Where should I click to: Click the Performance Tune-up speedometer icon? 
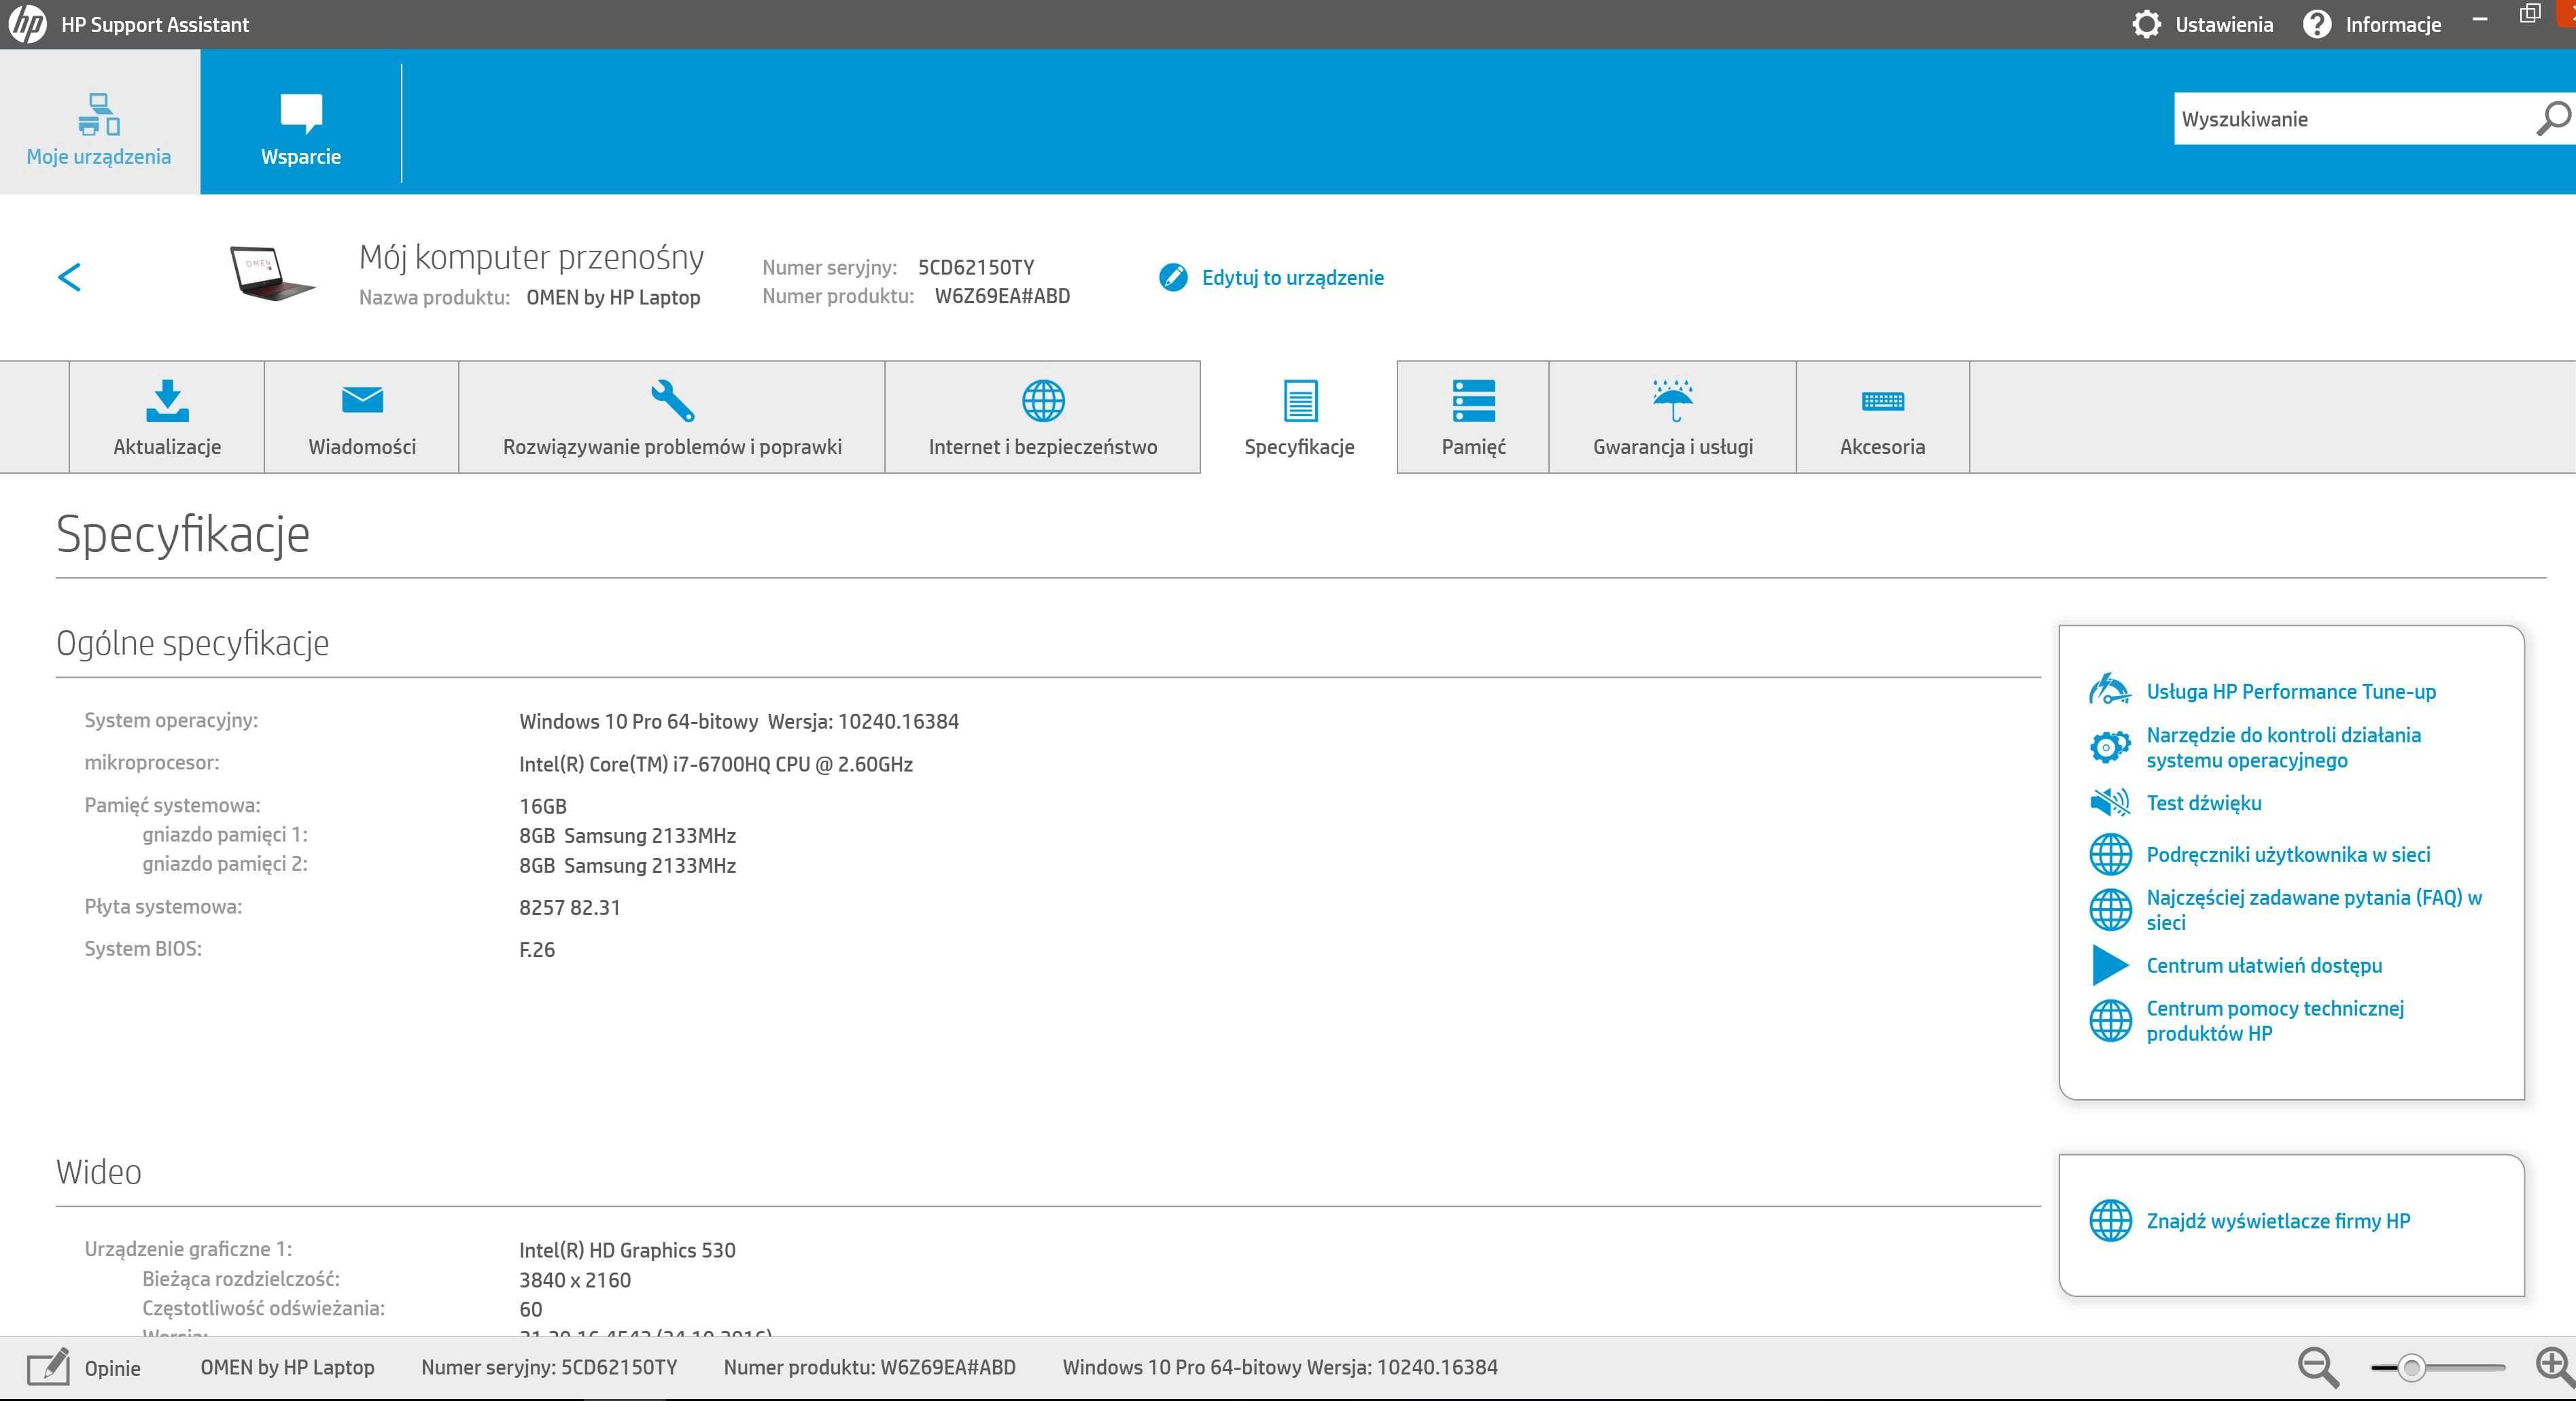point(2110,690)
